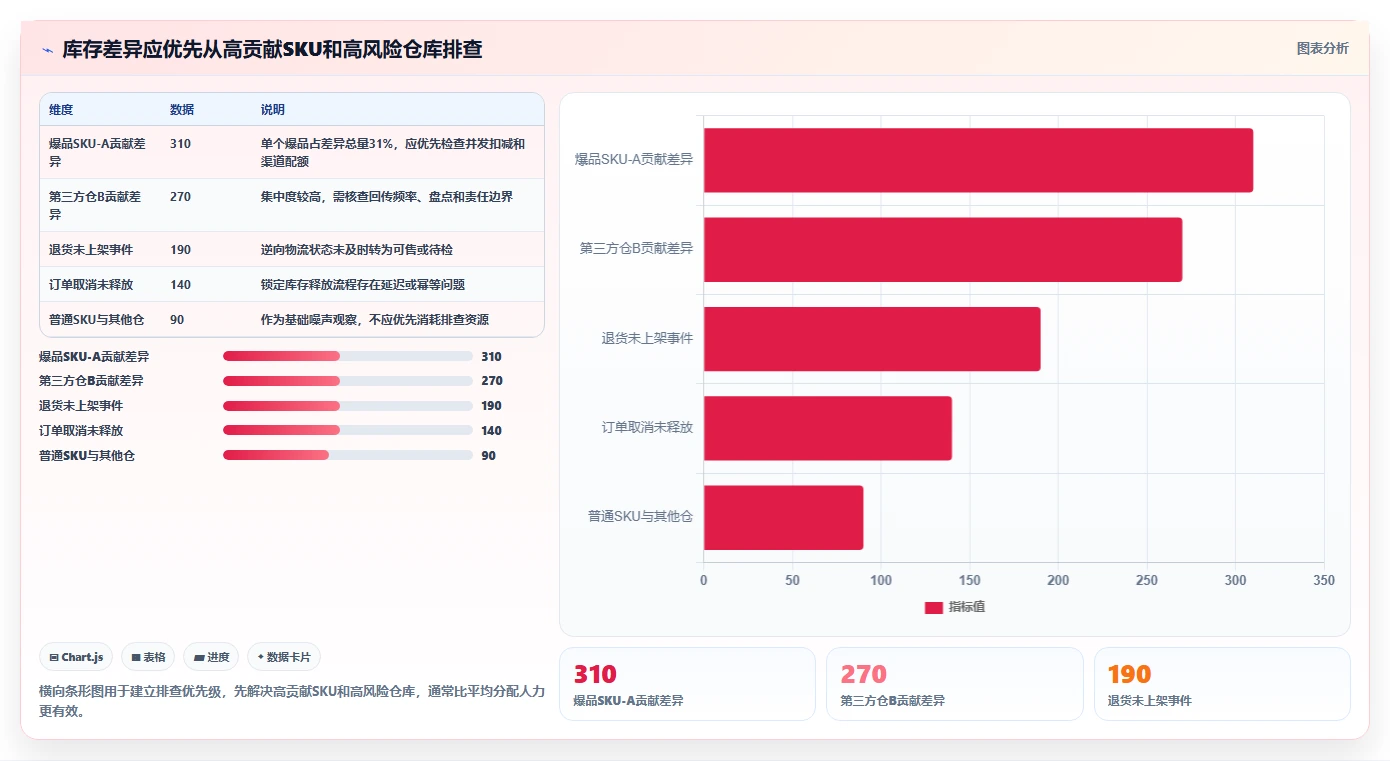Click the 维度 column header
1390x761 pixels.
61,110
